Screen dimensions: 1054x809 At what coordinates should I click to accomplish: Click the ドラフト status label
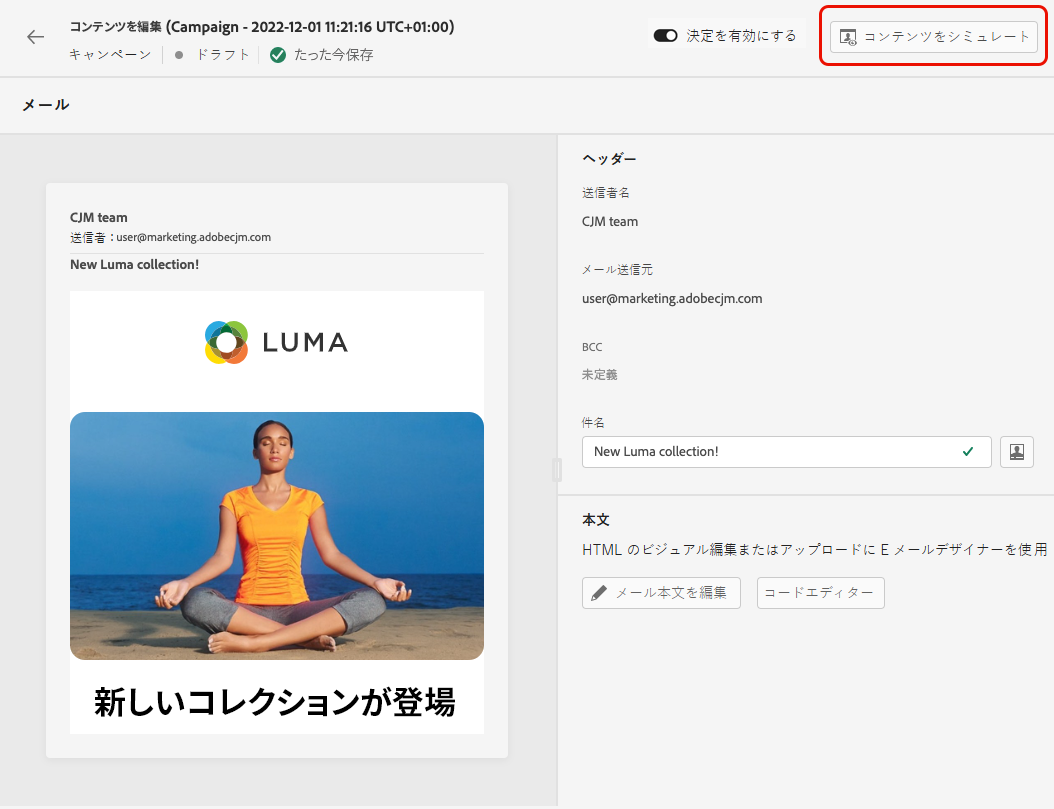(222, 55)
